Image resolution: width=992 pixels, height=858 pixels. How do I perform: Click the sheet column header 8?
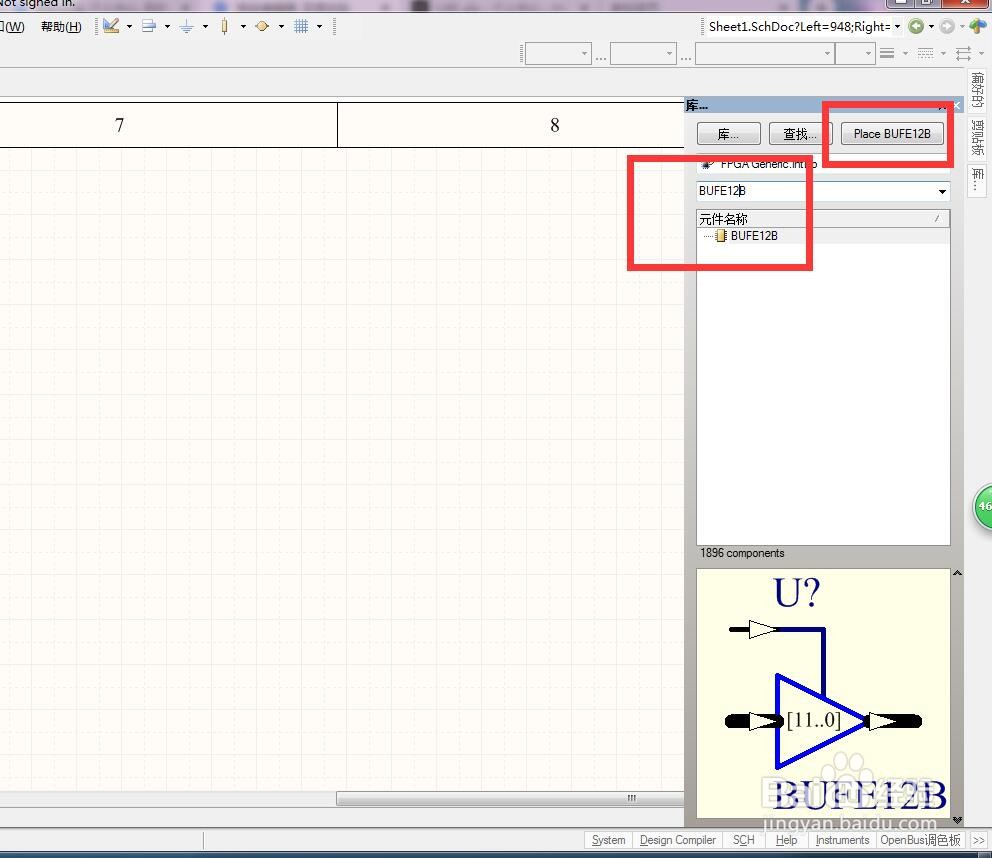click(x=555, y=125)
